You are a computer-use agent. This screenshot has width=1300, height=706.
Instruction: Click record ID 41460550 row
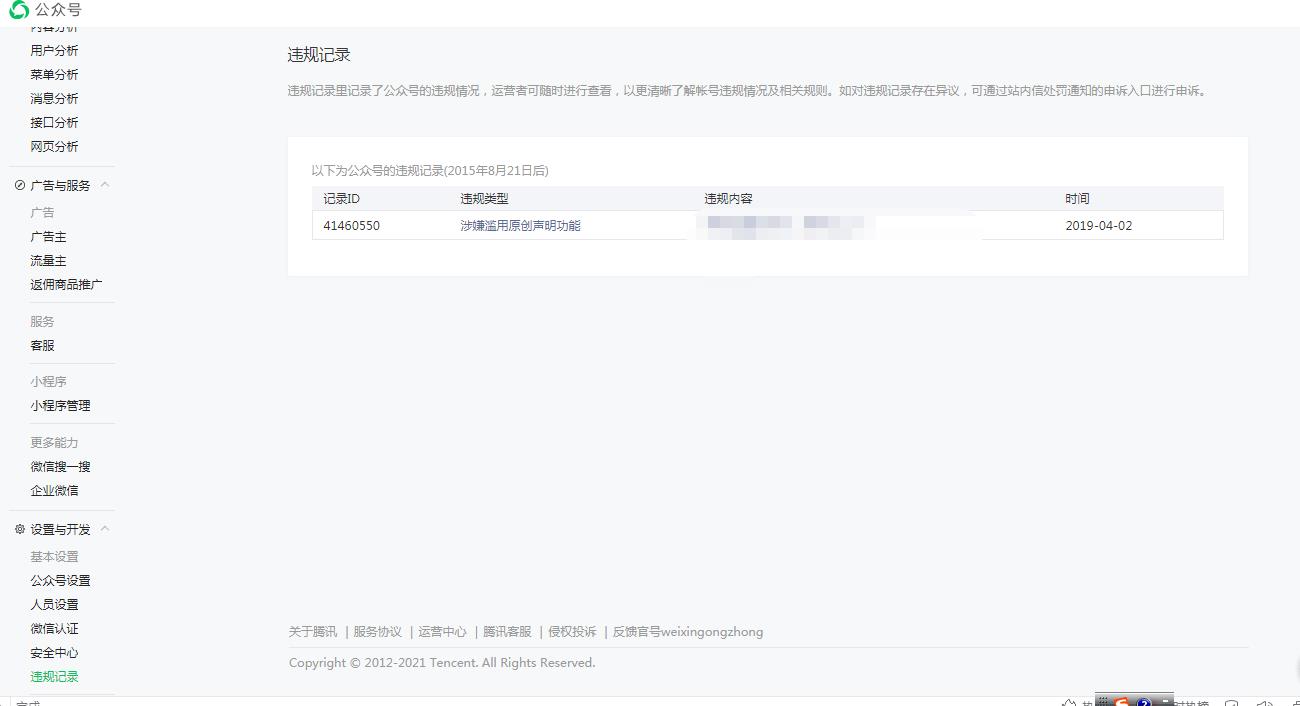[x=351, y=226]
